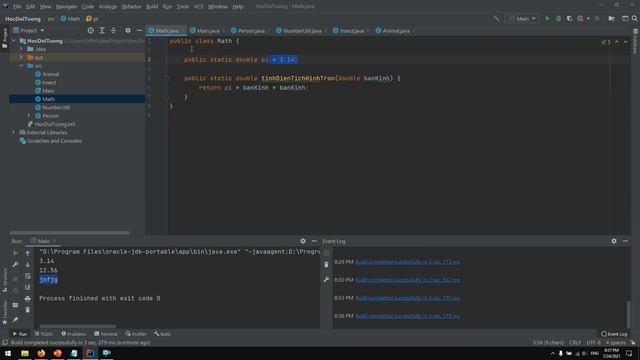This screenshot has height=360, width=640.
Task: Click the print icon in Run console
Action: click(x=27, y=299)
